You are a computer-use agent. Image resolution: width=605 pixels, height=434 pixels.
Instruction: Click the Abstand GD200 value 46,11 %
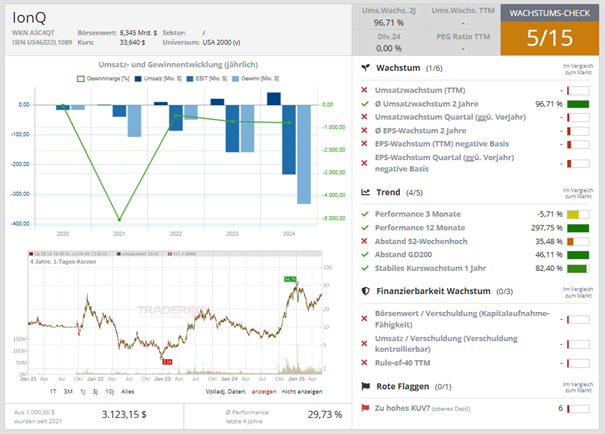pyautogui.click(x=549, y=255)
